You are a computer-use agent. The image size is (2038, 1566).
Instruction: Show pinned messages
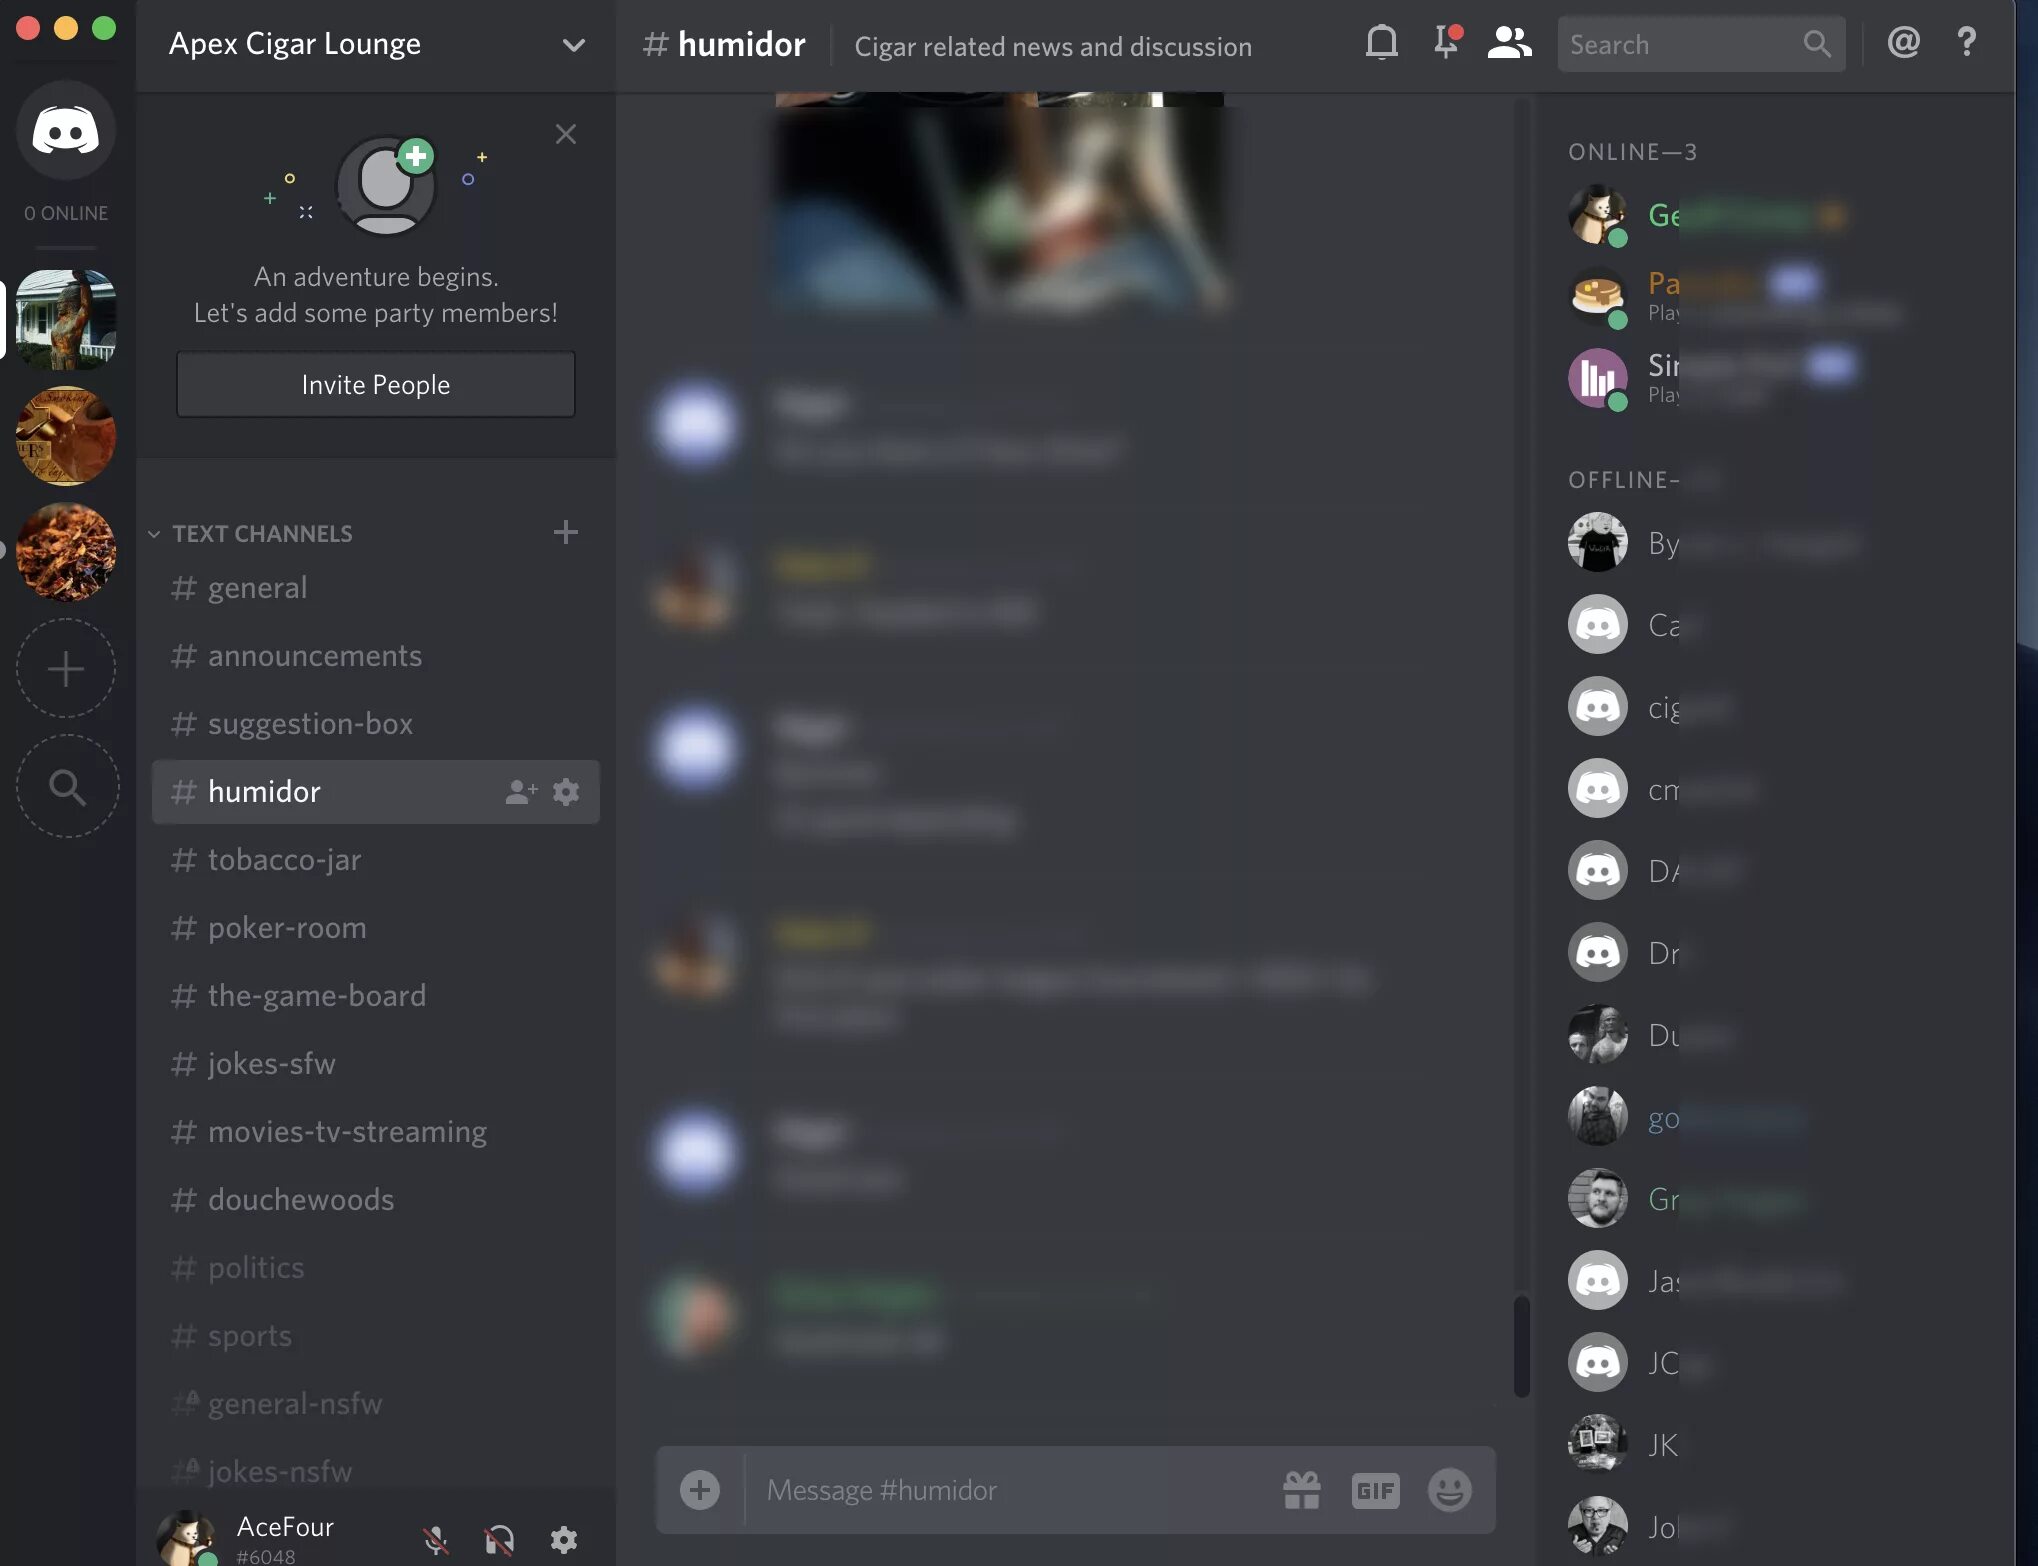(x=1446, y=43)
